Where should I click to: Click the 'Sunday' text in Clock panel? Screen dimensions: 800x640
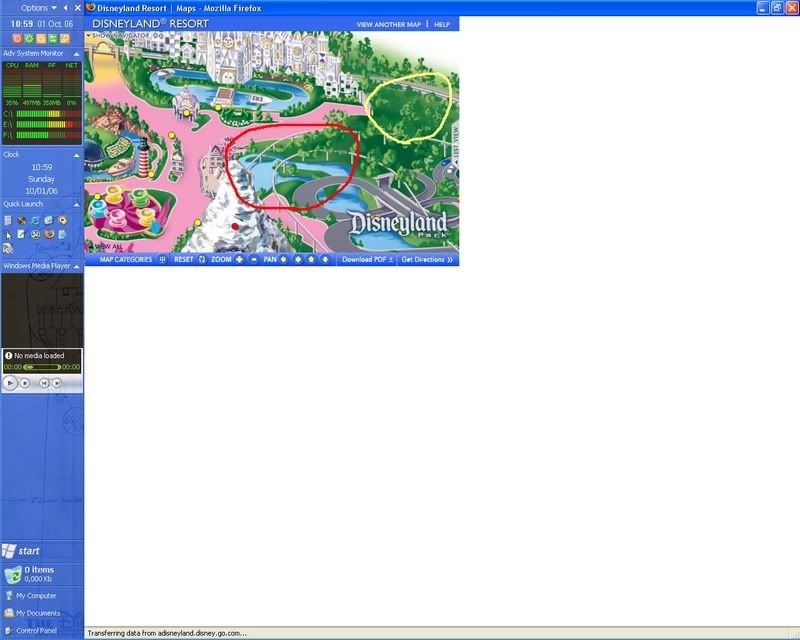(x=41, y=179)
